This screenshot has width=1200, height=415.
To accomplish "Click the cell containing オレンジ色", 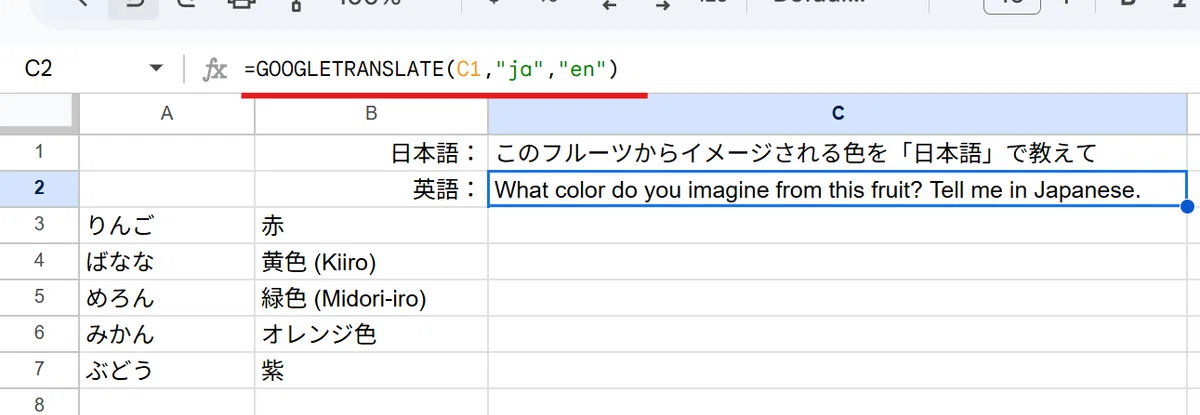I will pos(371,333).
